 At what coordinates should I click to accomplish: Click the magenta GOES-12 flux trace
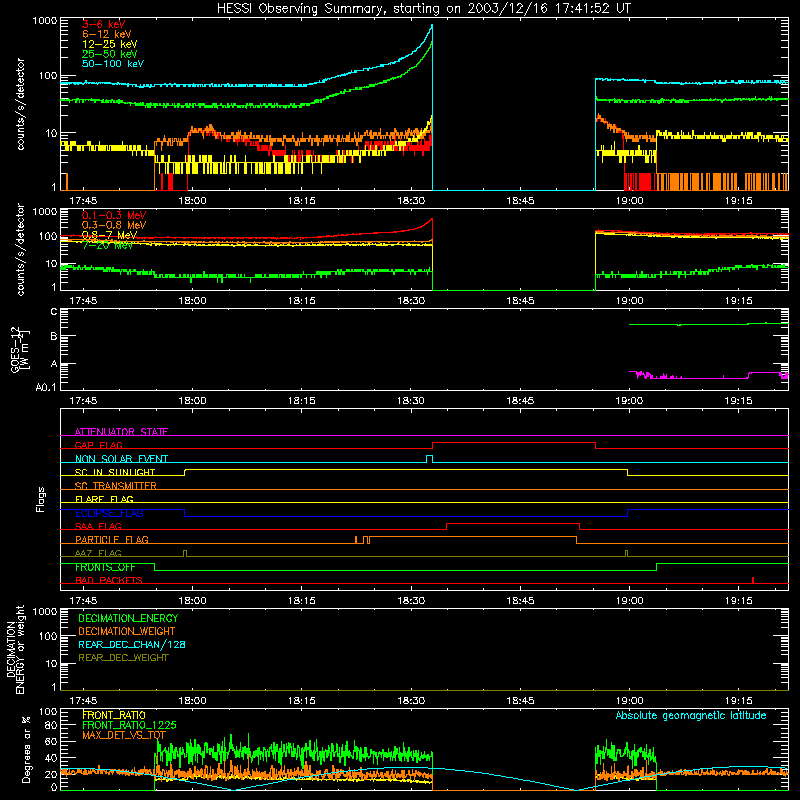(x=709, y=377)
